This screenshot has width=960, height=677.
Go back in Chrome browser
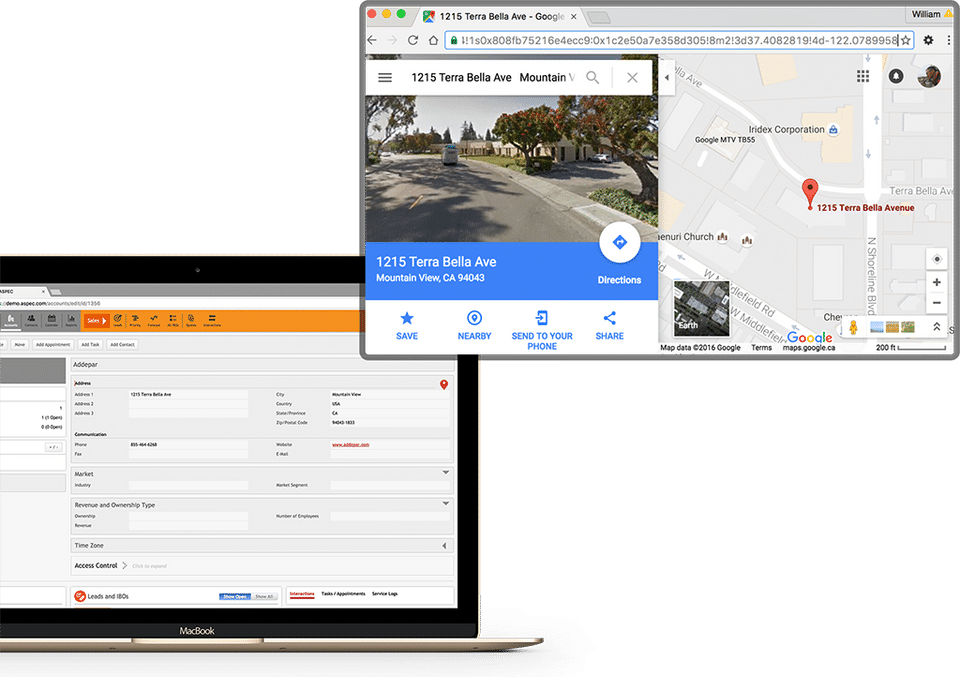pos(372,40)
